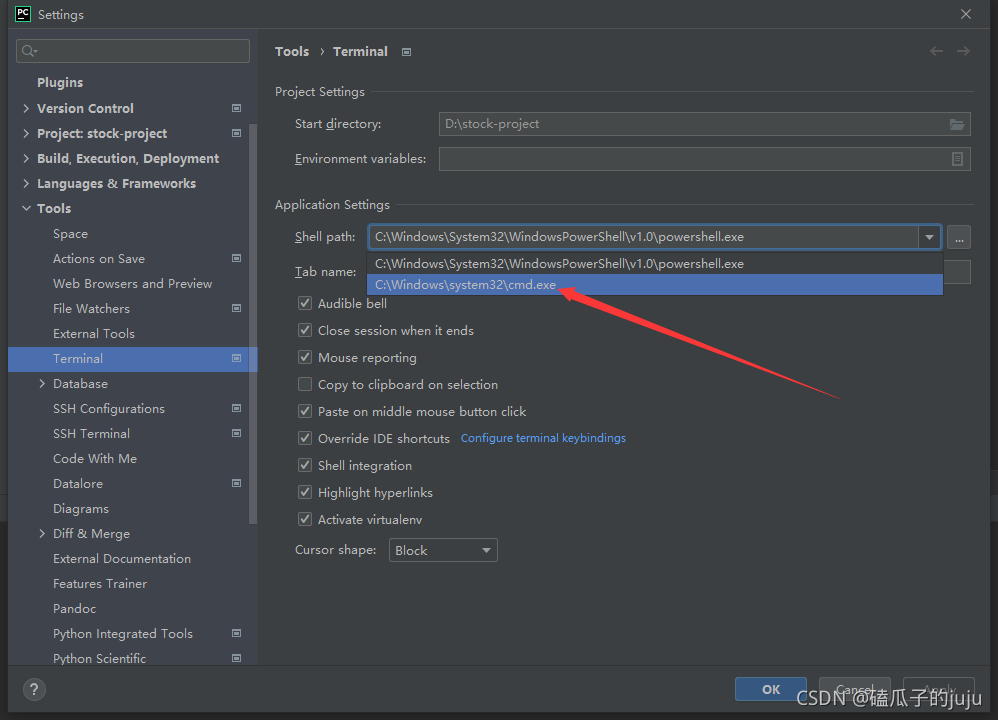The width and height of the screenshot is (998, 720).
Task: Enable Copy to clipboard on selection
Action: coord(305,385)
